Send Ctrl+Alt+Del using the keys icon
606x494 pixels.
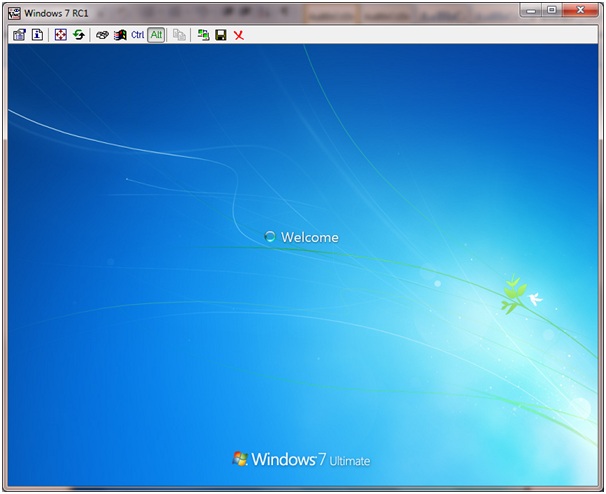[102, 35]
